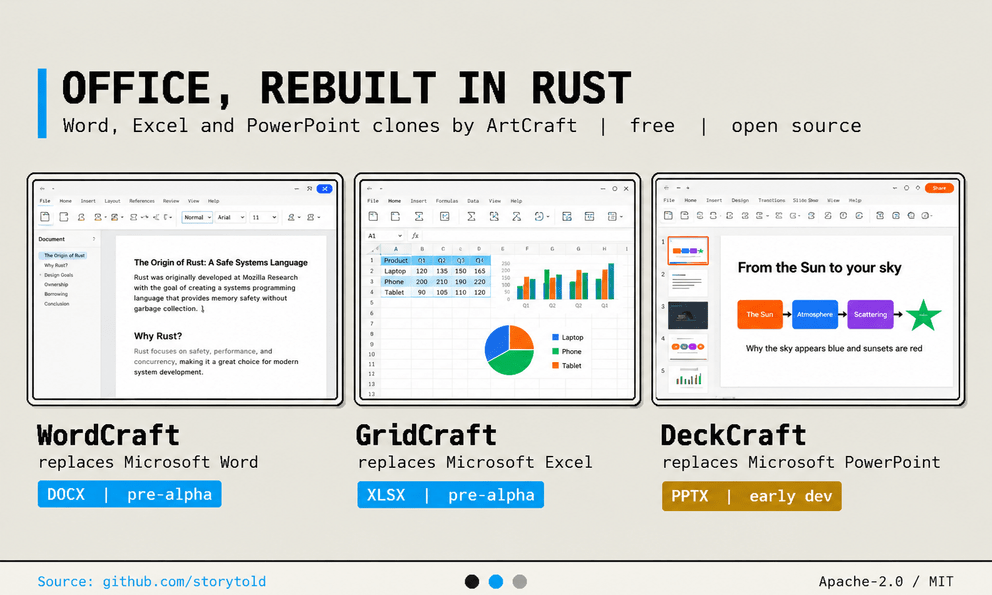The width and height of the screenshot is (992, 595).
Task: Click the 'Tablet' cell in column A
Action: point(395,292)
